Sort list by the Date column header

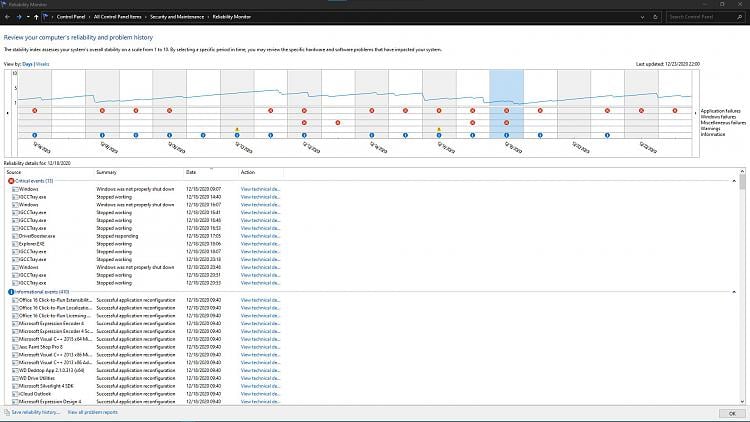(x=191, y=172)
